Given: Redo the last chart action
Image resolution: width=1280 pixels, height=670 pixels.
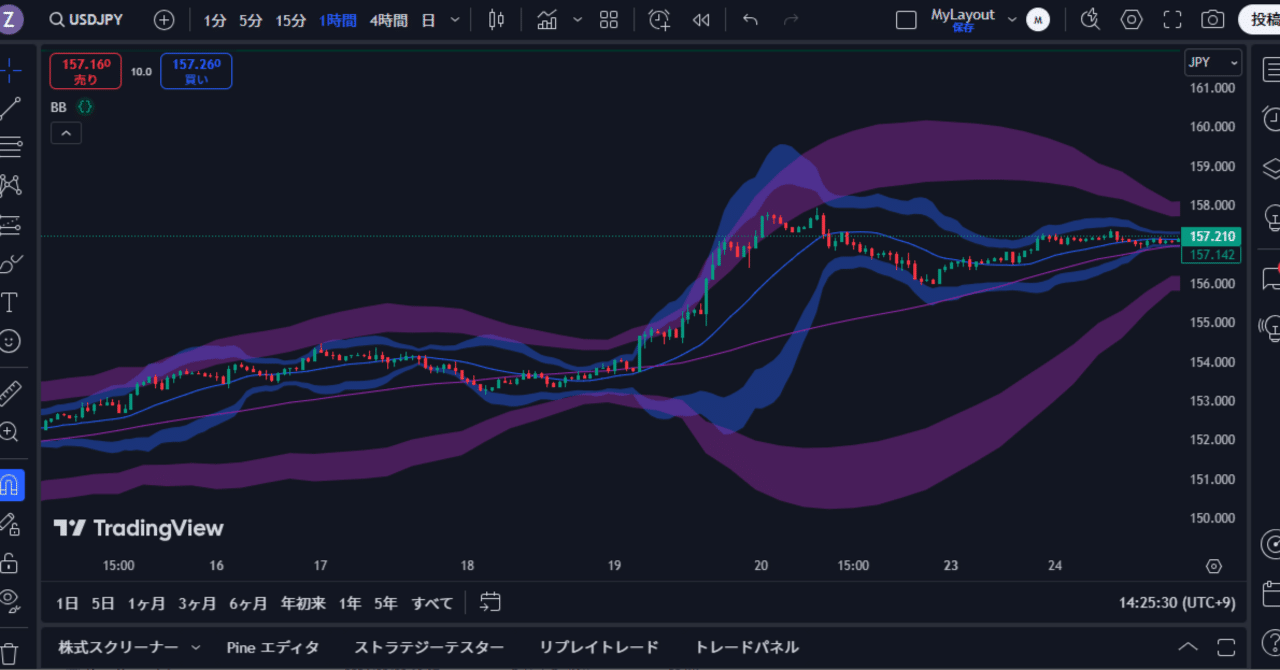Looking at the screenshot, I should pos(791,20).
